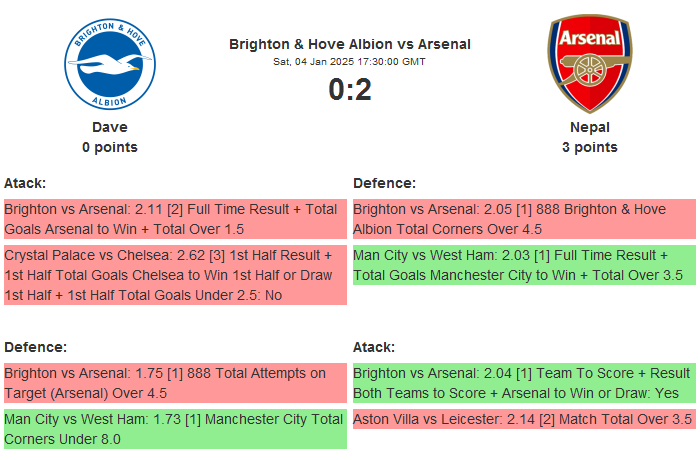Image resolution: width=700 pixels, height=460 pixels.
Task: Click the match title Brighton vs Arsenal
Action: [x=350, y=44]
